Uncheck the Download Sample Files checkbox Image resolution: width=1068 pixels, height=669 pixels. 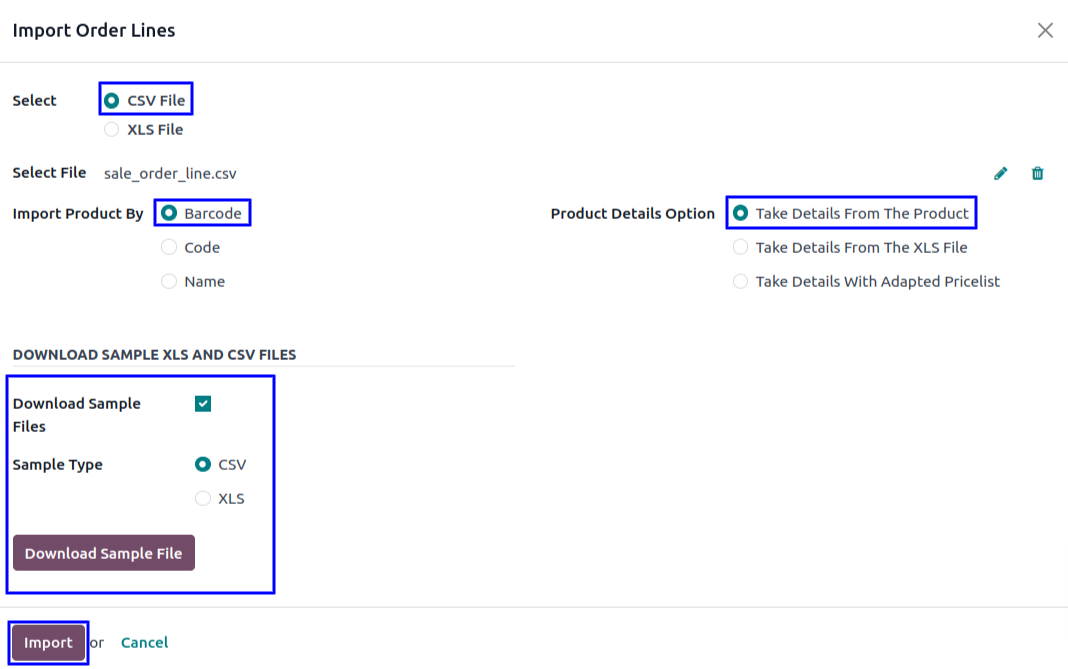point(203,403)
